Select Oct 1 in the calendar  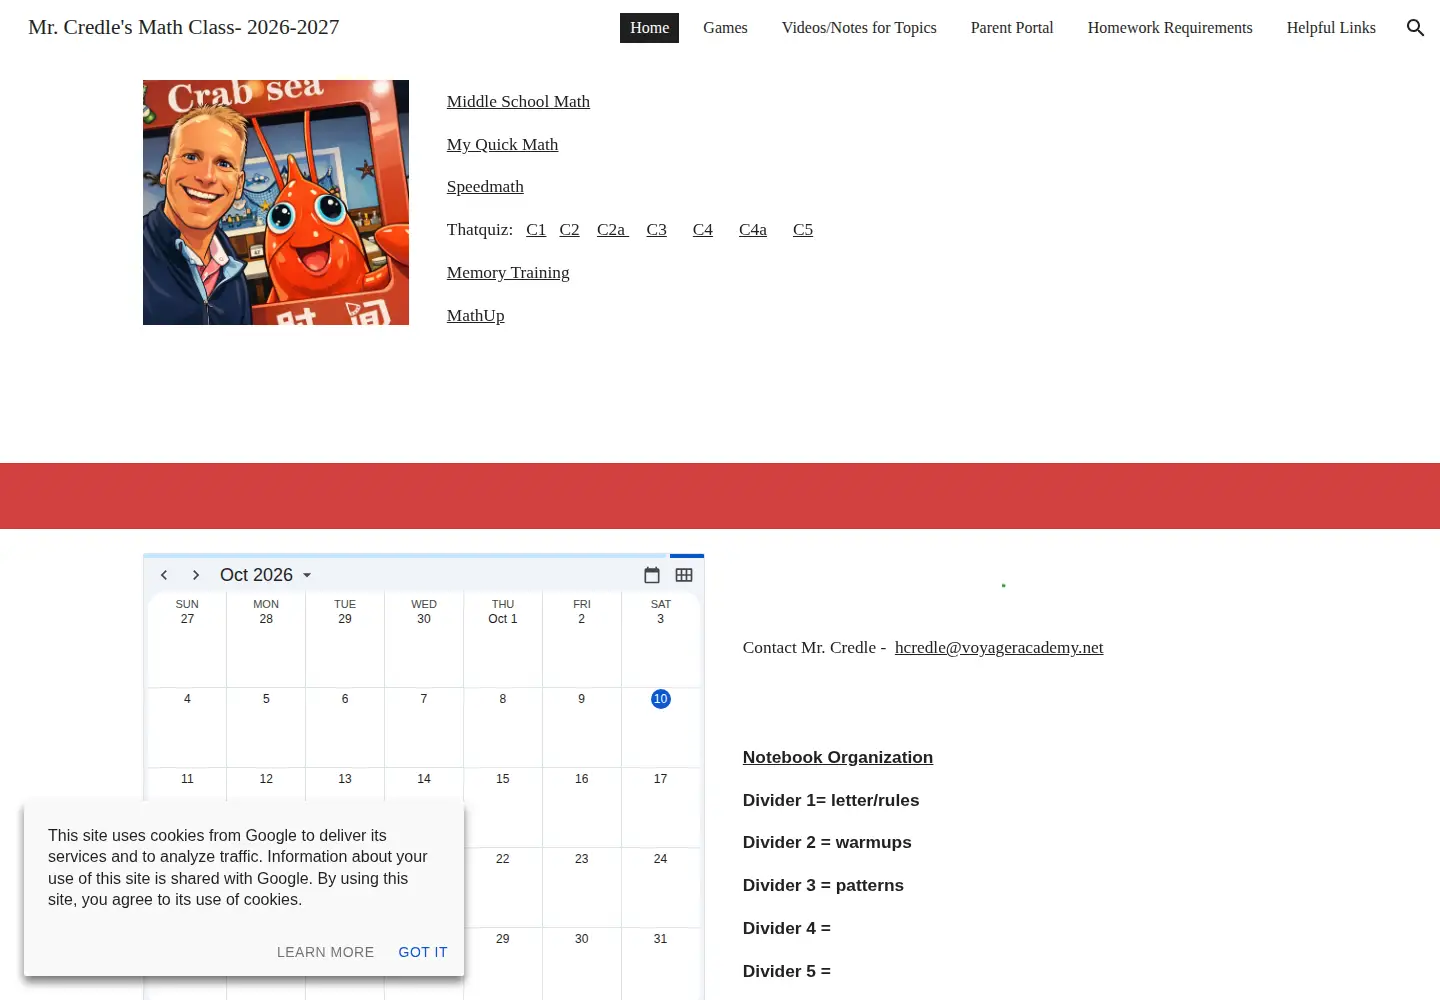(x=503, y=619)
